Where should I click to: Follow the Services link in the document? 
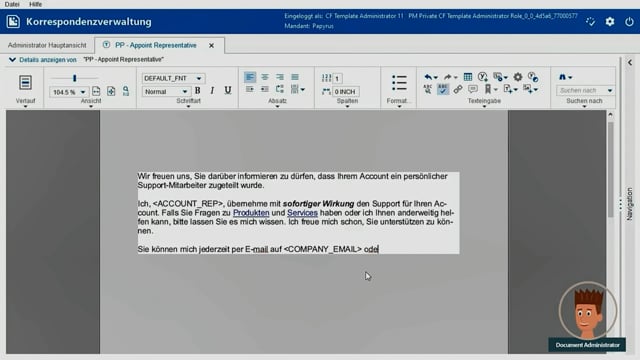point(302,213)
